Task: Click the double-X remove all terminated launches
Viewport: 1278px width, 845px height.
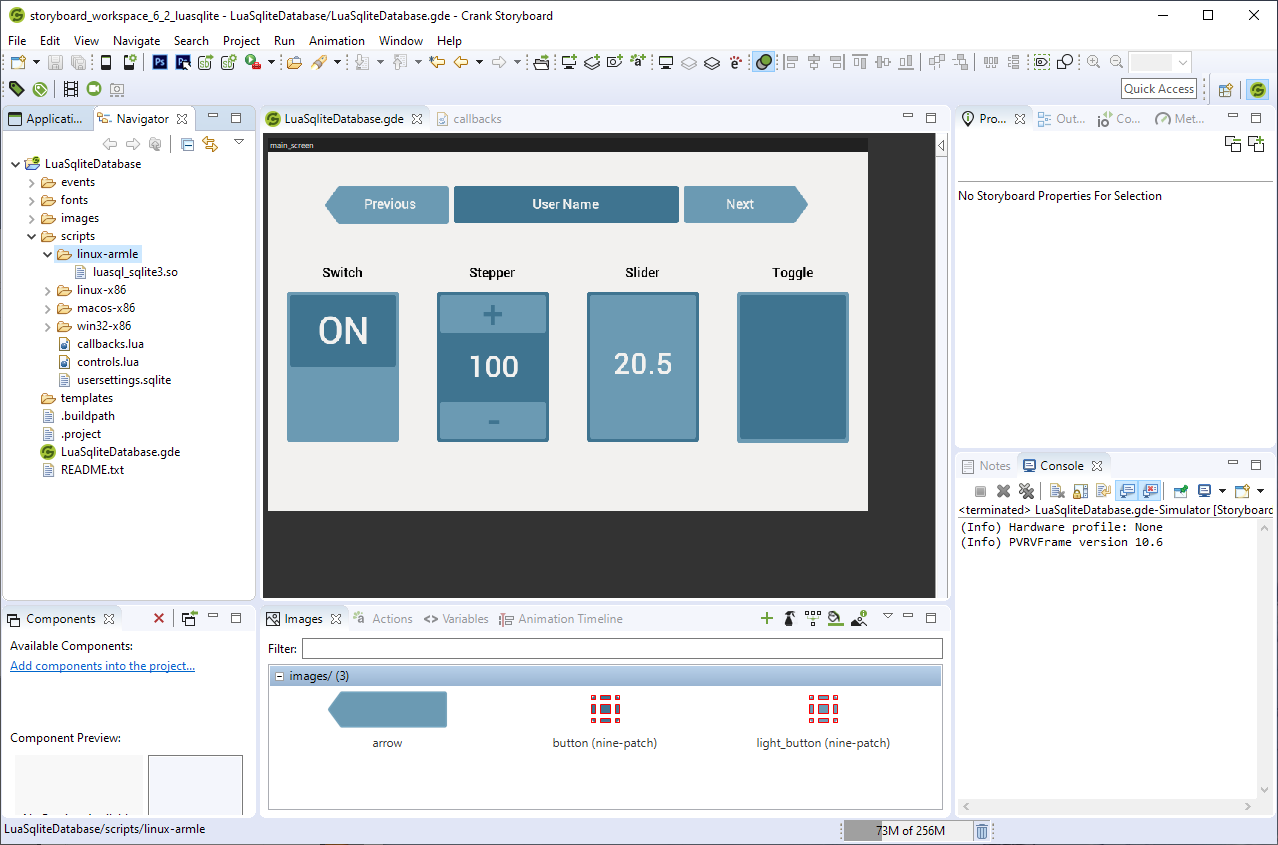Action: (1026, 491)
